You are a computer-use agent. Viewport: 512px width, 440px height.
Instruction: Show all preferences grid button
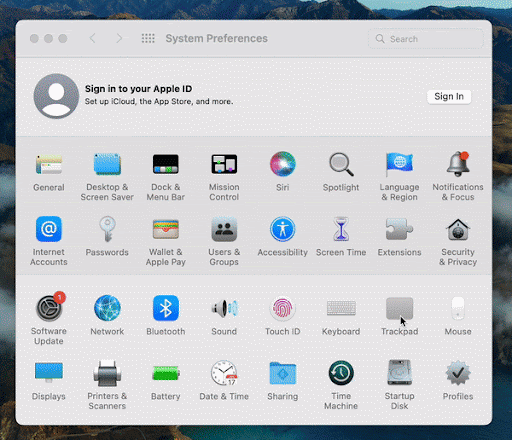pos(148,38)
